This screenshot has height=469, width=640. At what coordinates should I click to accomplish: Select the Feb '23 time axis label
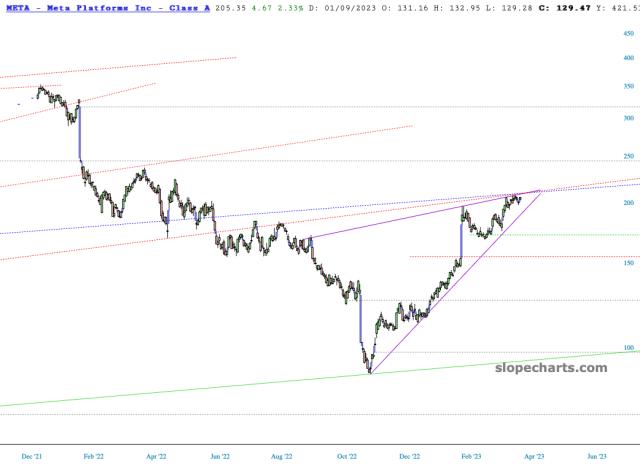click(472, 454)
